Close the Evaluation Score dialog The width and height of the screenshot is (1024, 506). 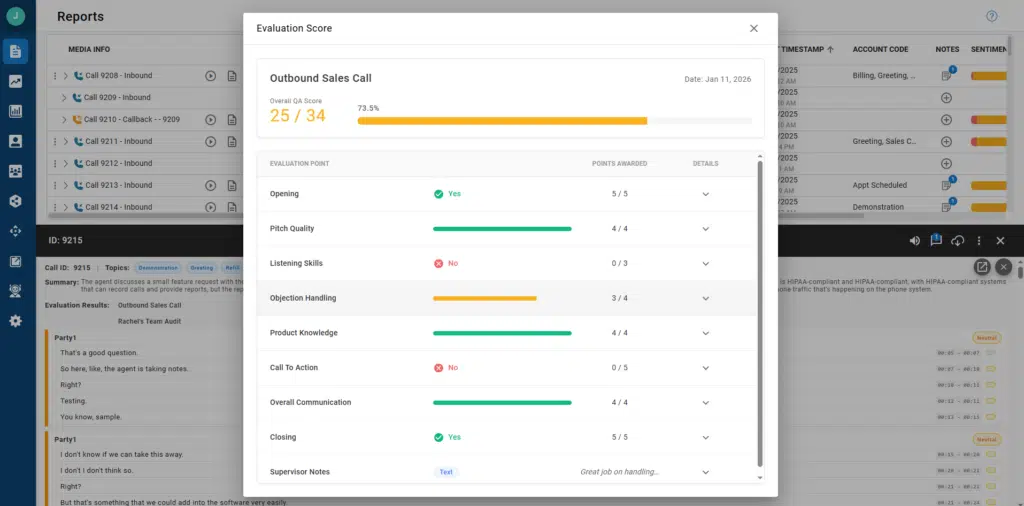pos(753,28)
